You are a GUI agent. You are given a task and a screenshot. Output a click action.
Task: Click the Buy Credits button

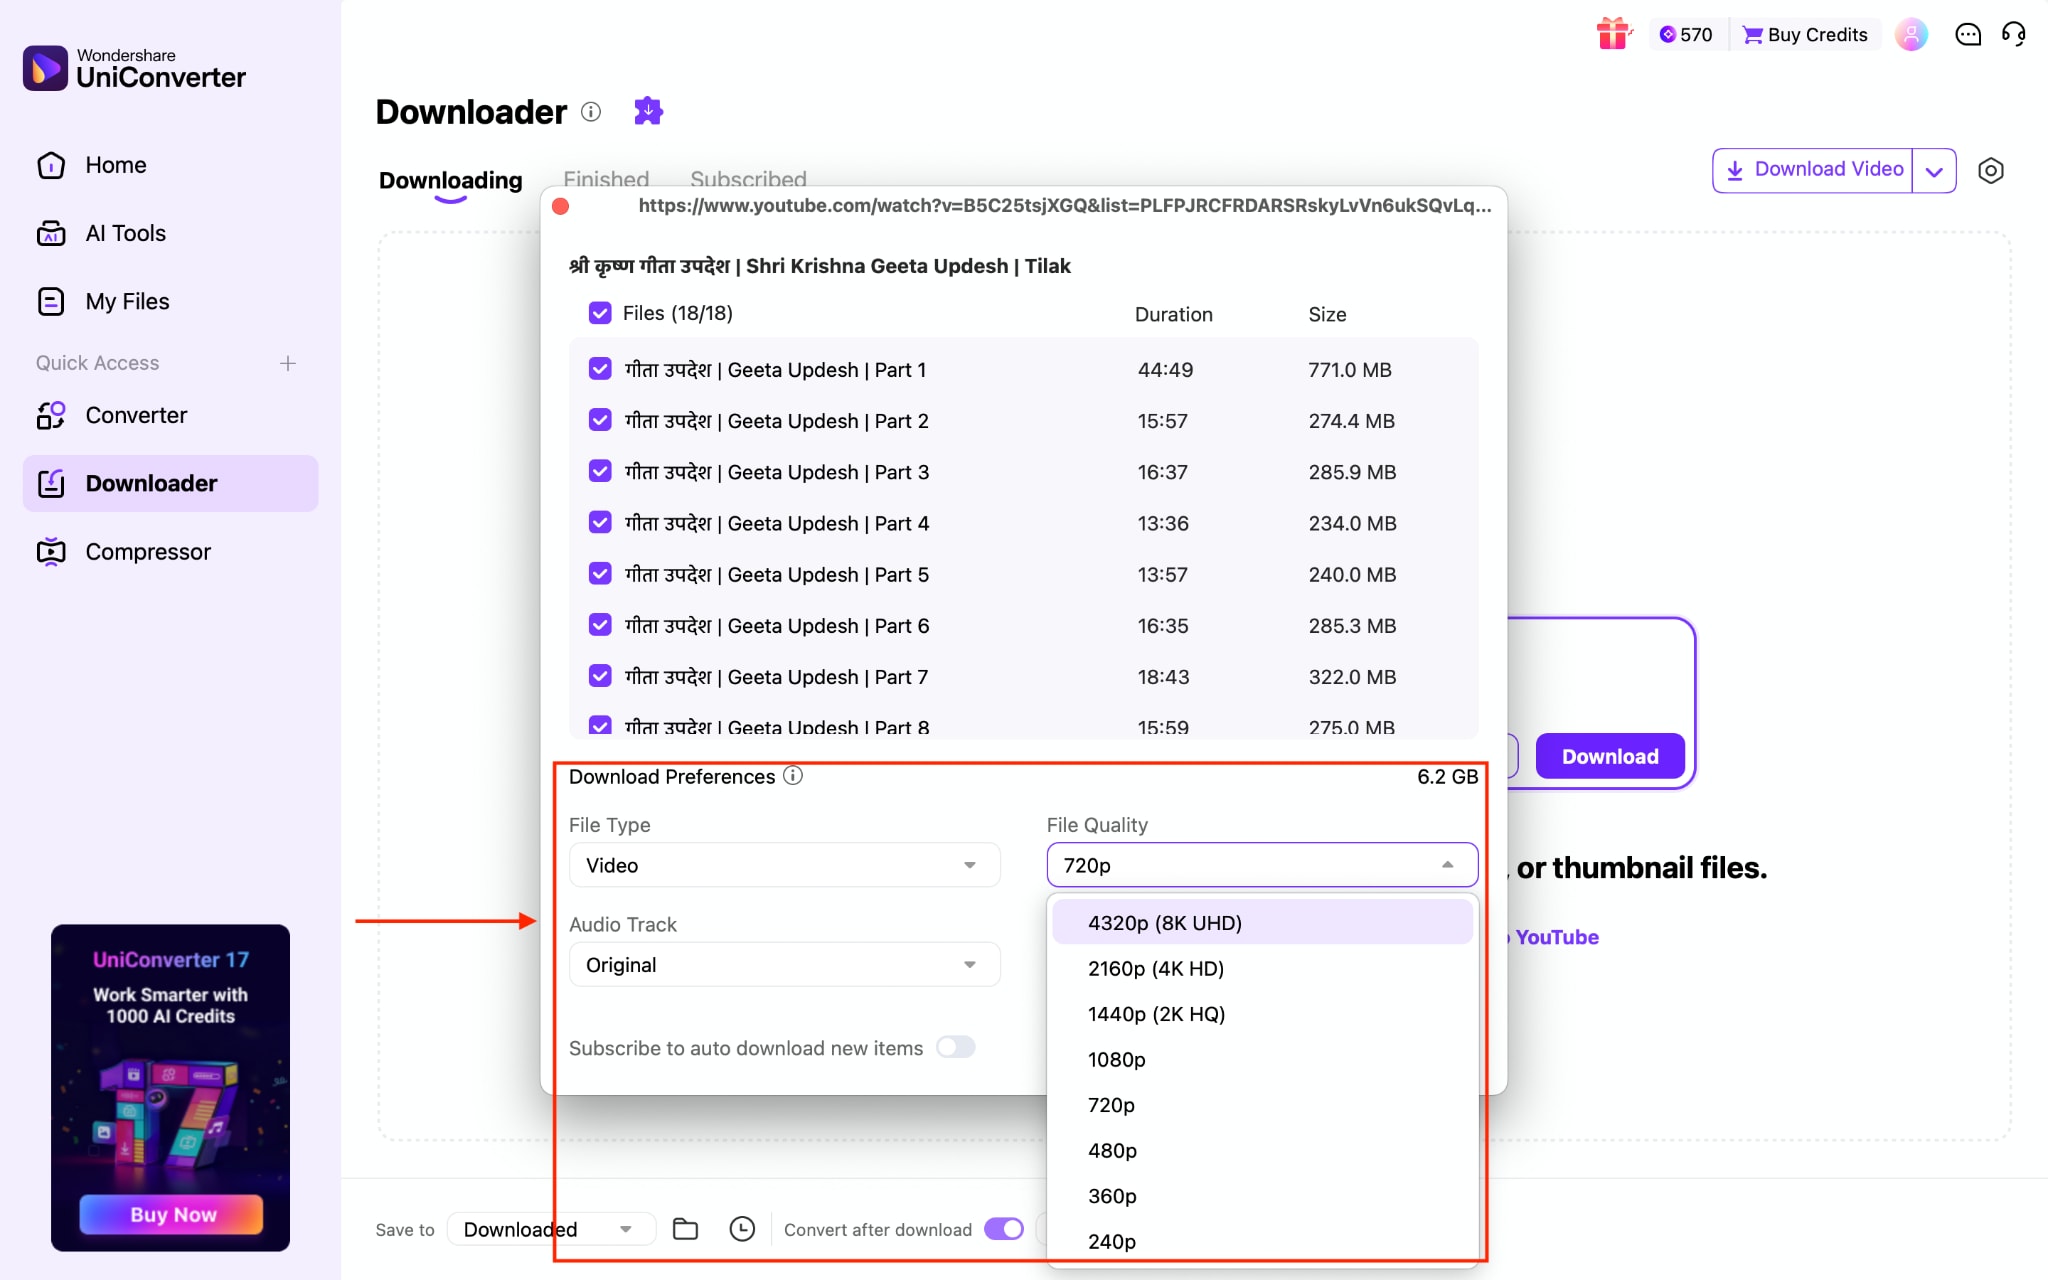pyautogui.click(x=1806, y=34)
